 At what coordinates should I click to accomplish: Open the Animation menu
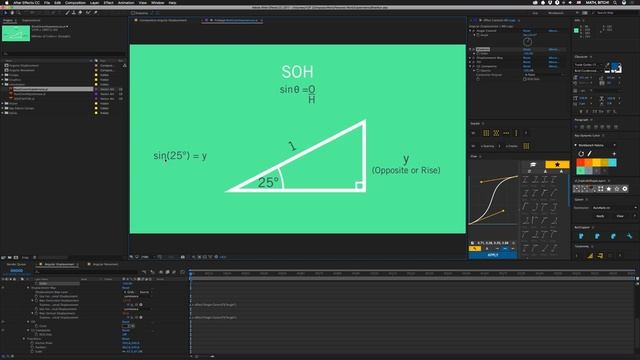click(x=126, y=2)
